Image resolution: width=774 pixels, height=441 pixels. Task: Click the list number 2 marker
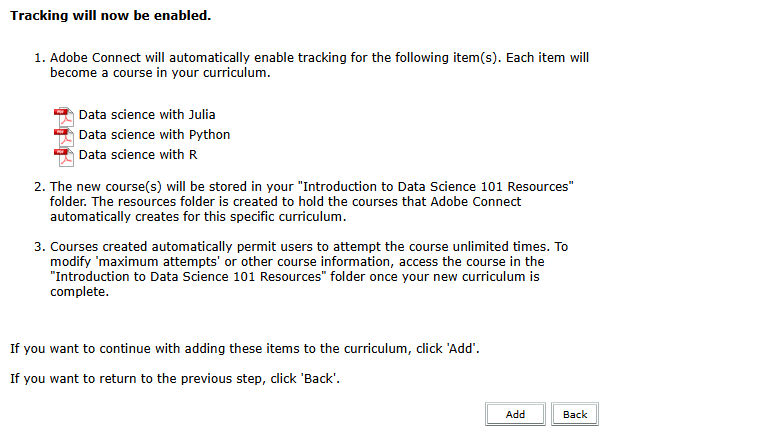(x=40, y=187)
